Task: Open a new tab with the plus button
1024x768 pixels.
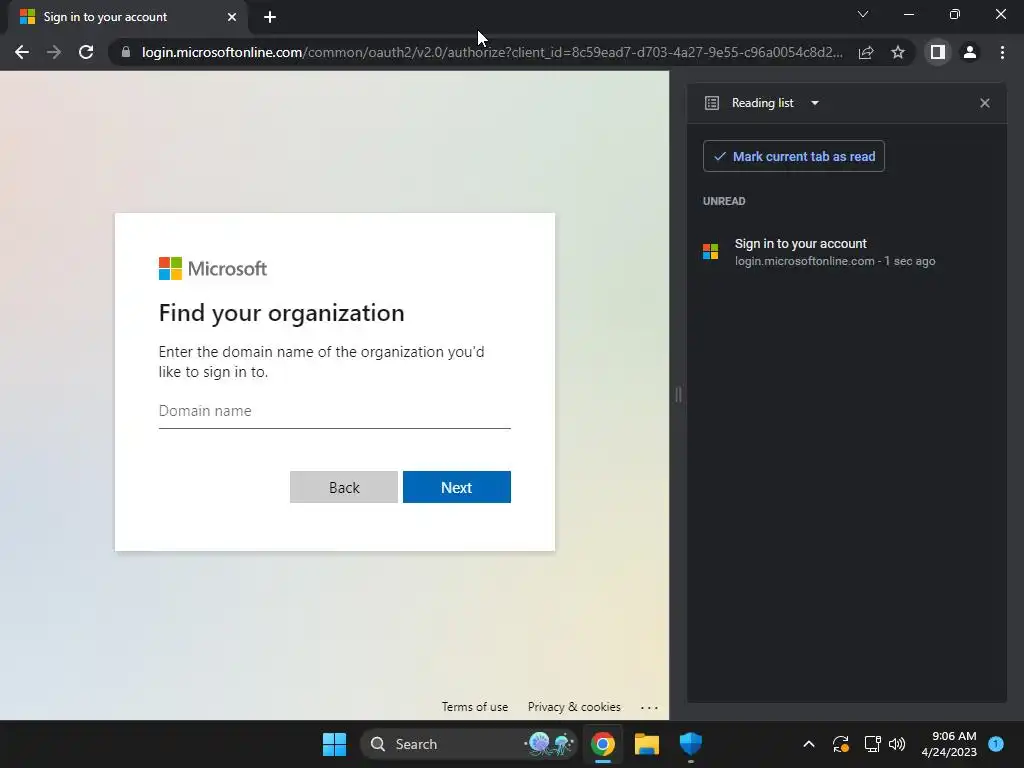Action: (x=270, y=17)
